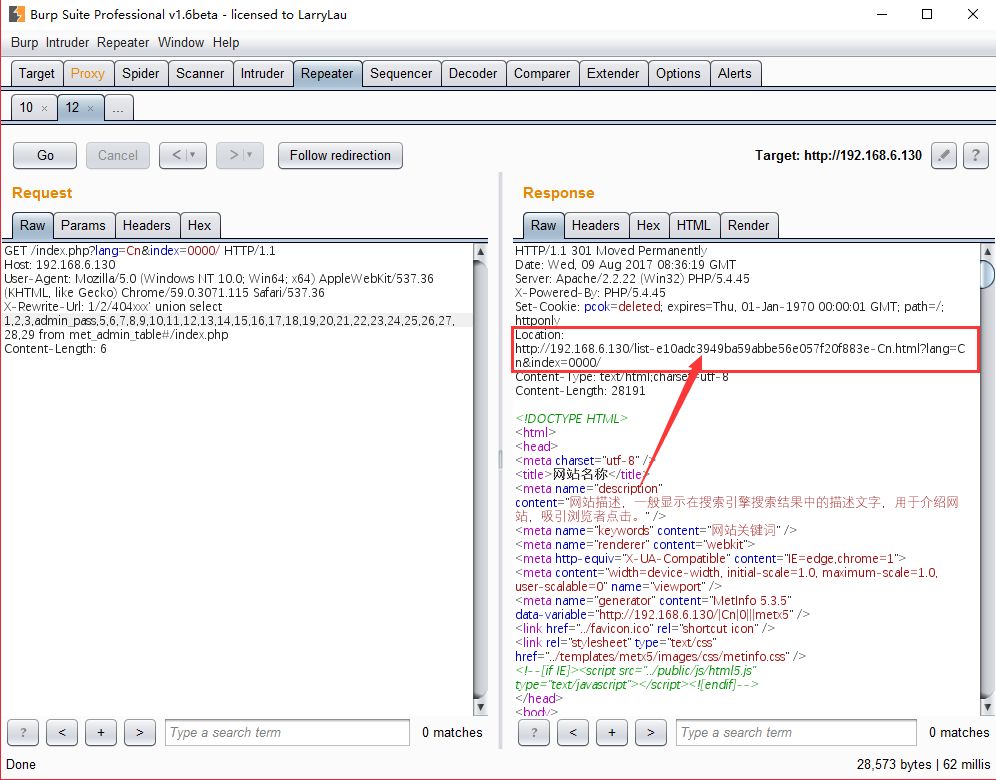Open the request Params tab
Viewport: 996px width, 780px height.
pos(83,225)
